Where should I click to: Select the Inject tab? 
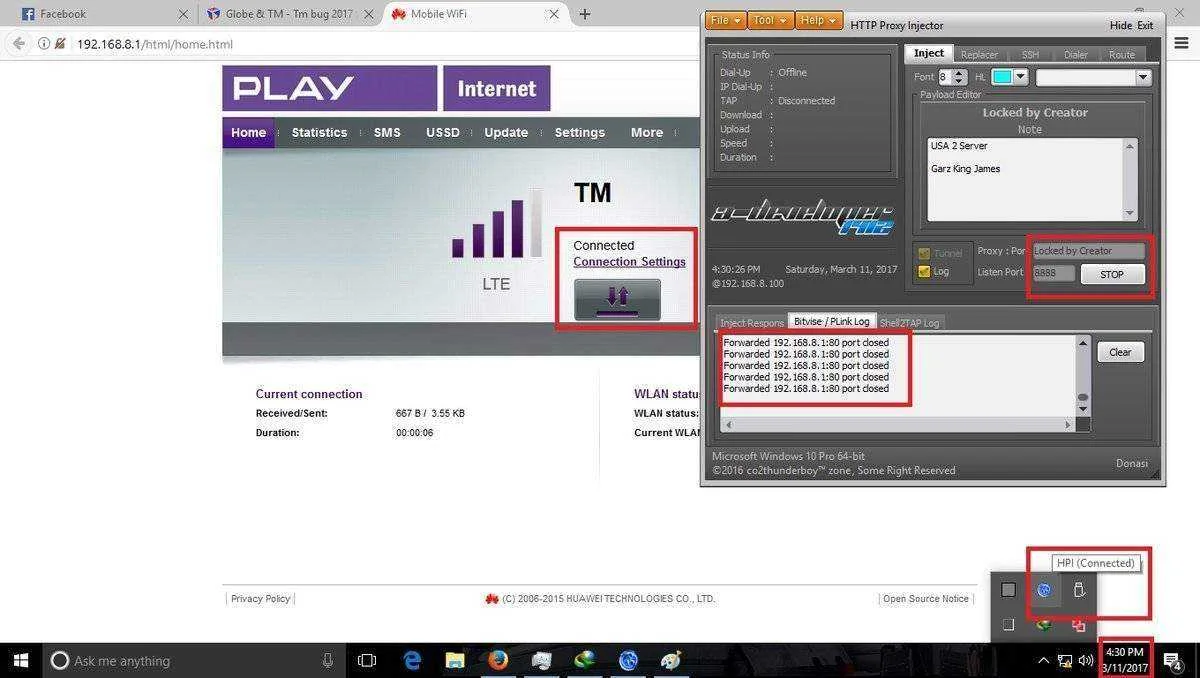pyautogui.click(x=928, y=53)
